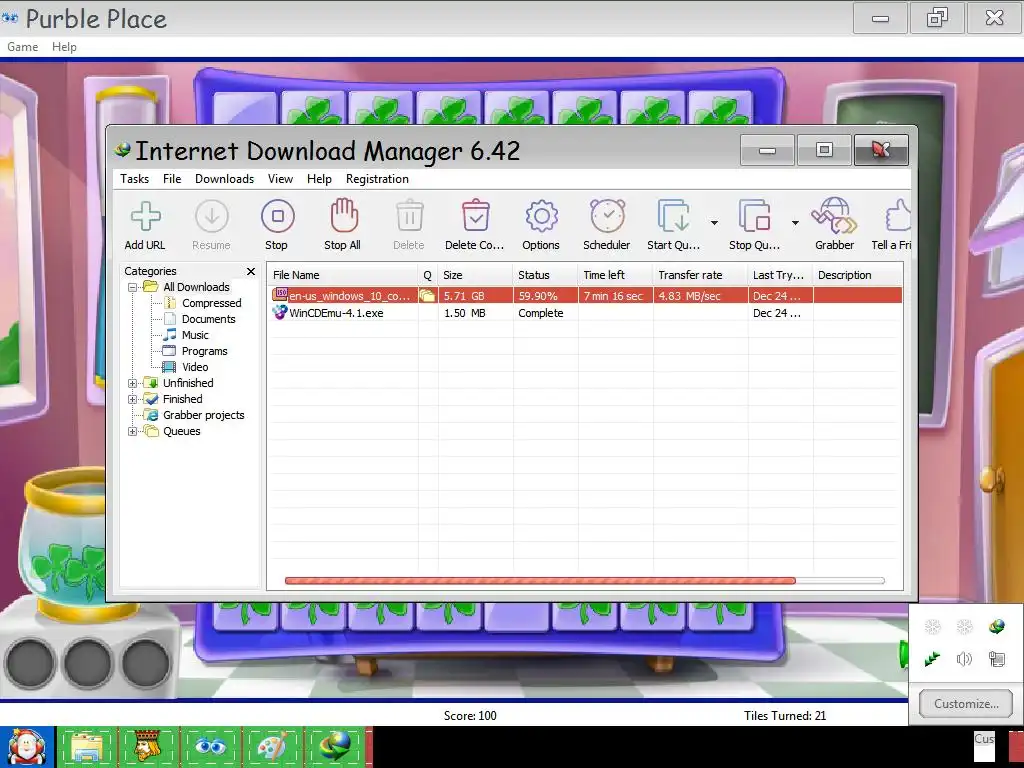
Task: Open the Start Queue dropdown arrow
Action: tap(714, 223)
